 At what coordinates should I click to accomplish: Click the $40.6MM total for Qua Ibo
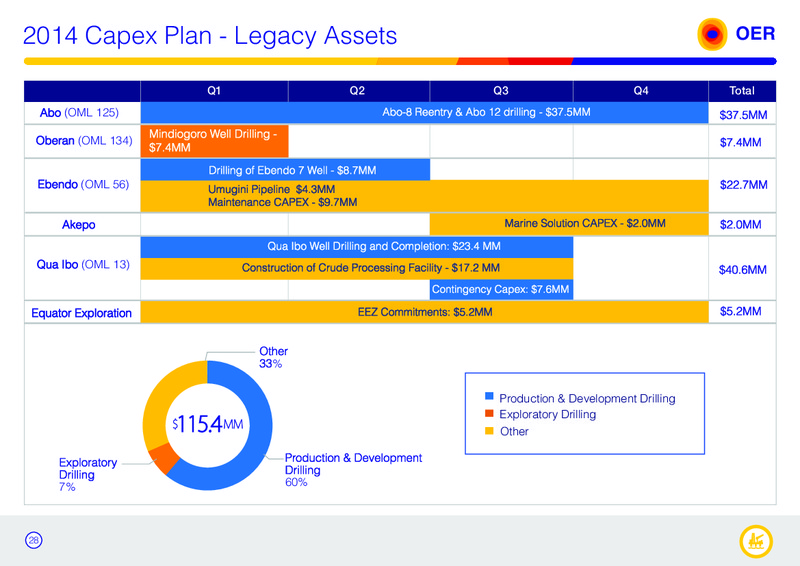pyautogui.click(x=742, y=269)
